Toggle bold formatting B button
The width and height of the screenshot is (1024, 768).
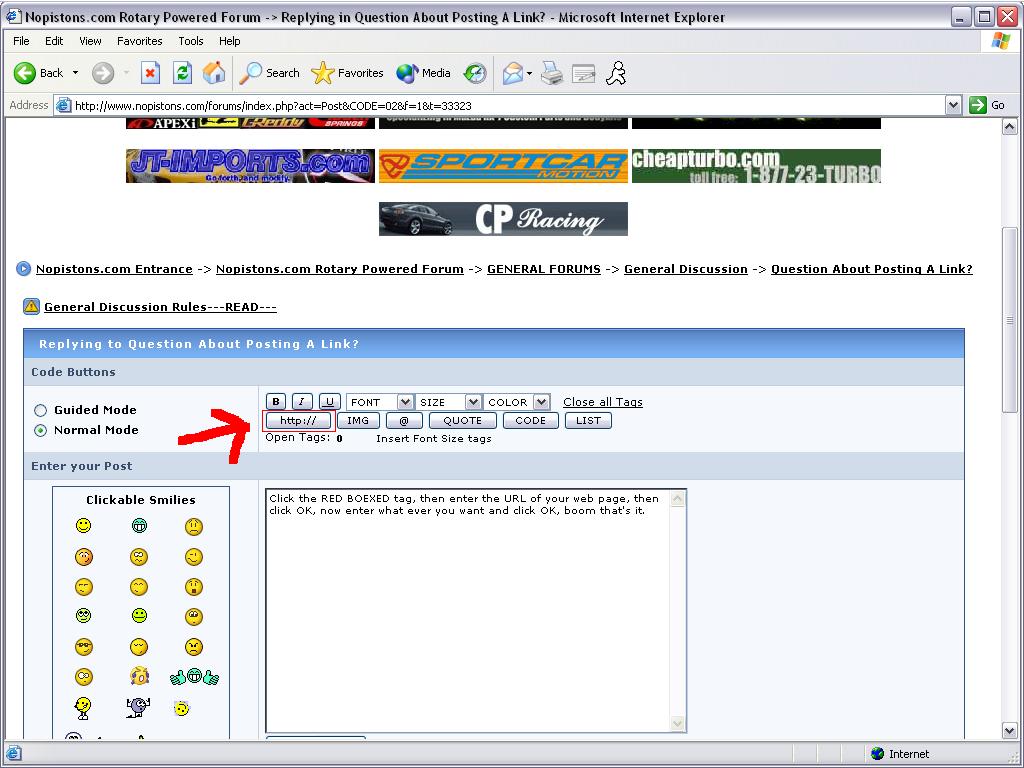coord(276,402)
